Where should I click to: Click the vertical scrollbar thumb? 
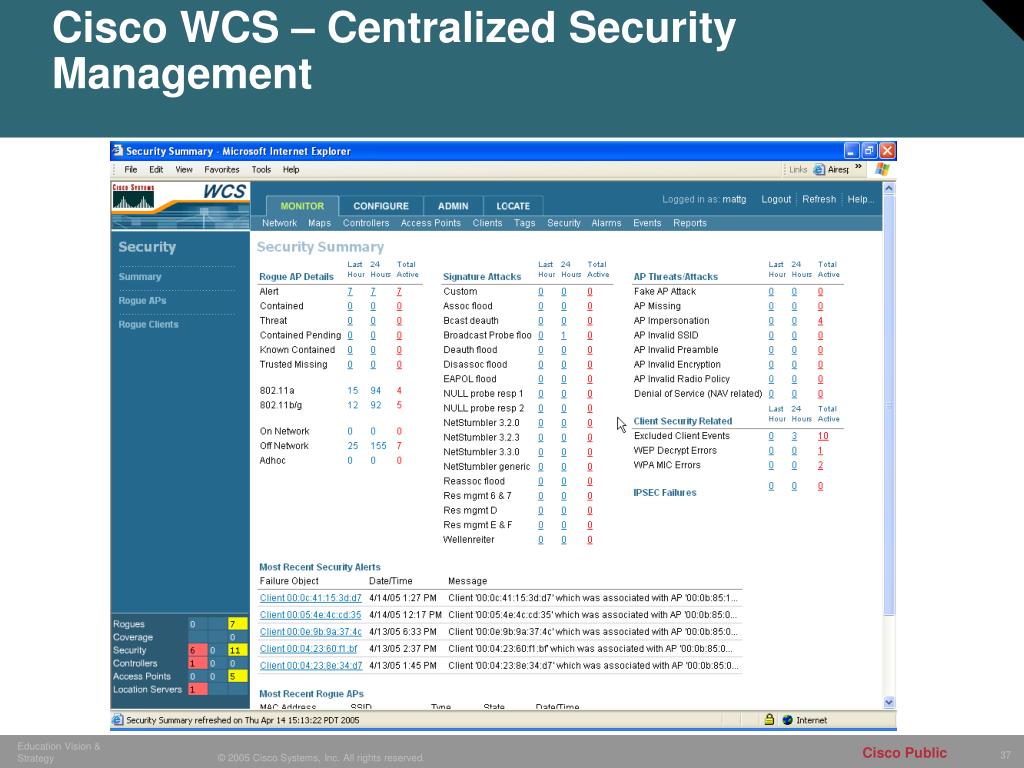pos(889,405)
